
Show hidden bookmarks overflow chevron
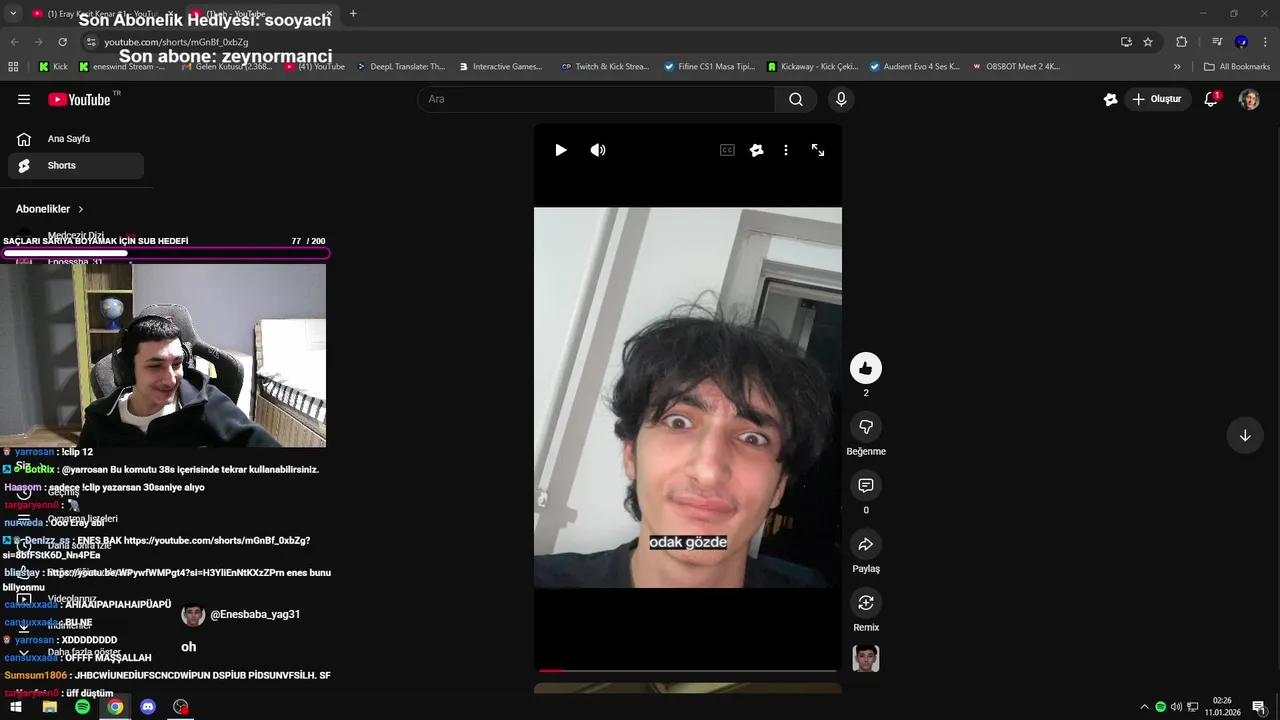(1177, 67)
